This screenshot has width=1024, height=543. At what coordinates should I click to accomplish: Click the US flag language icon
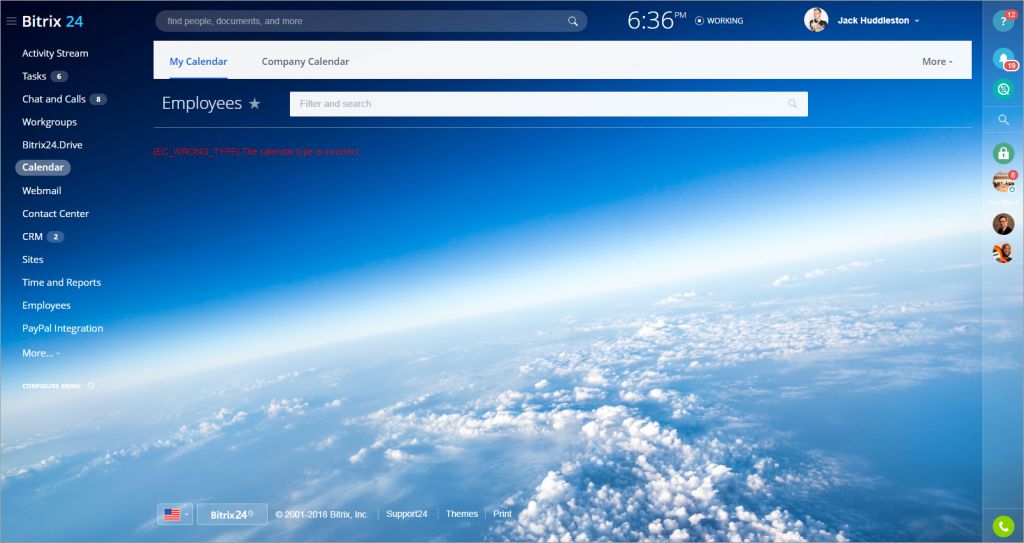[x=172, y=514]
